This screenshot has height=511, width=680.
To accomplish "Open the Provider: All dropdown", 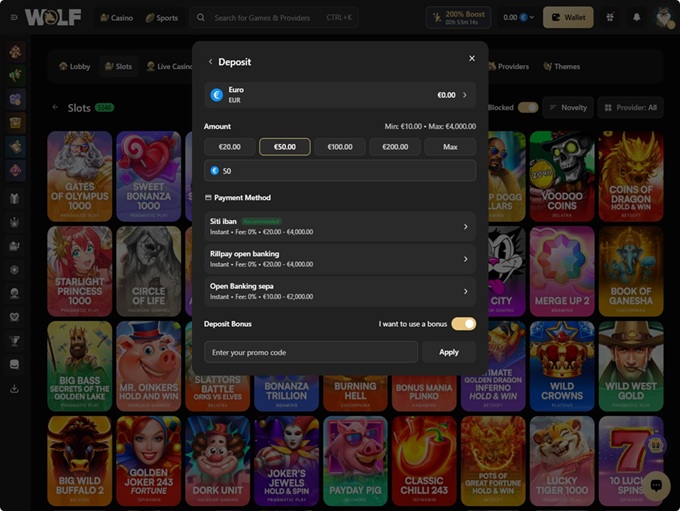I will [631, 108].
